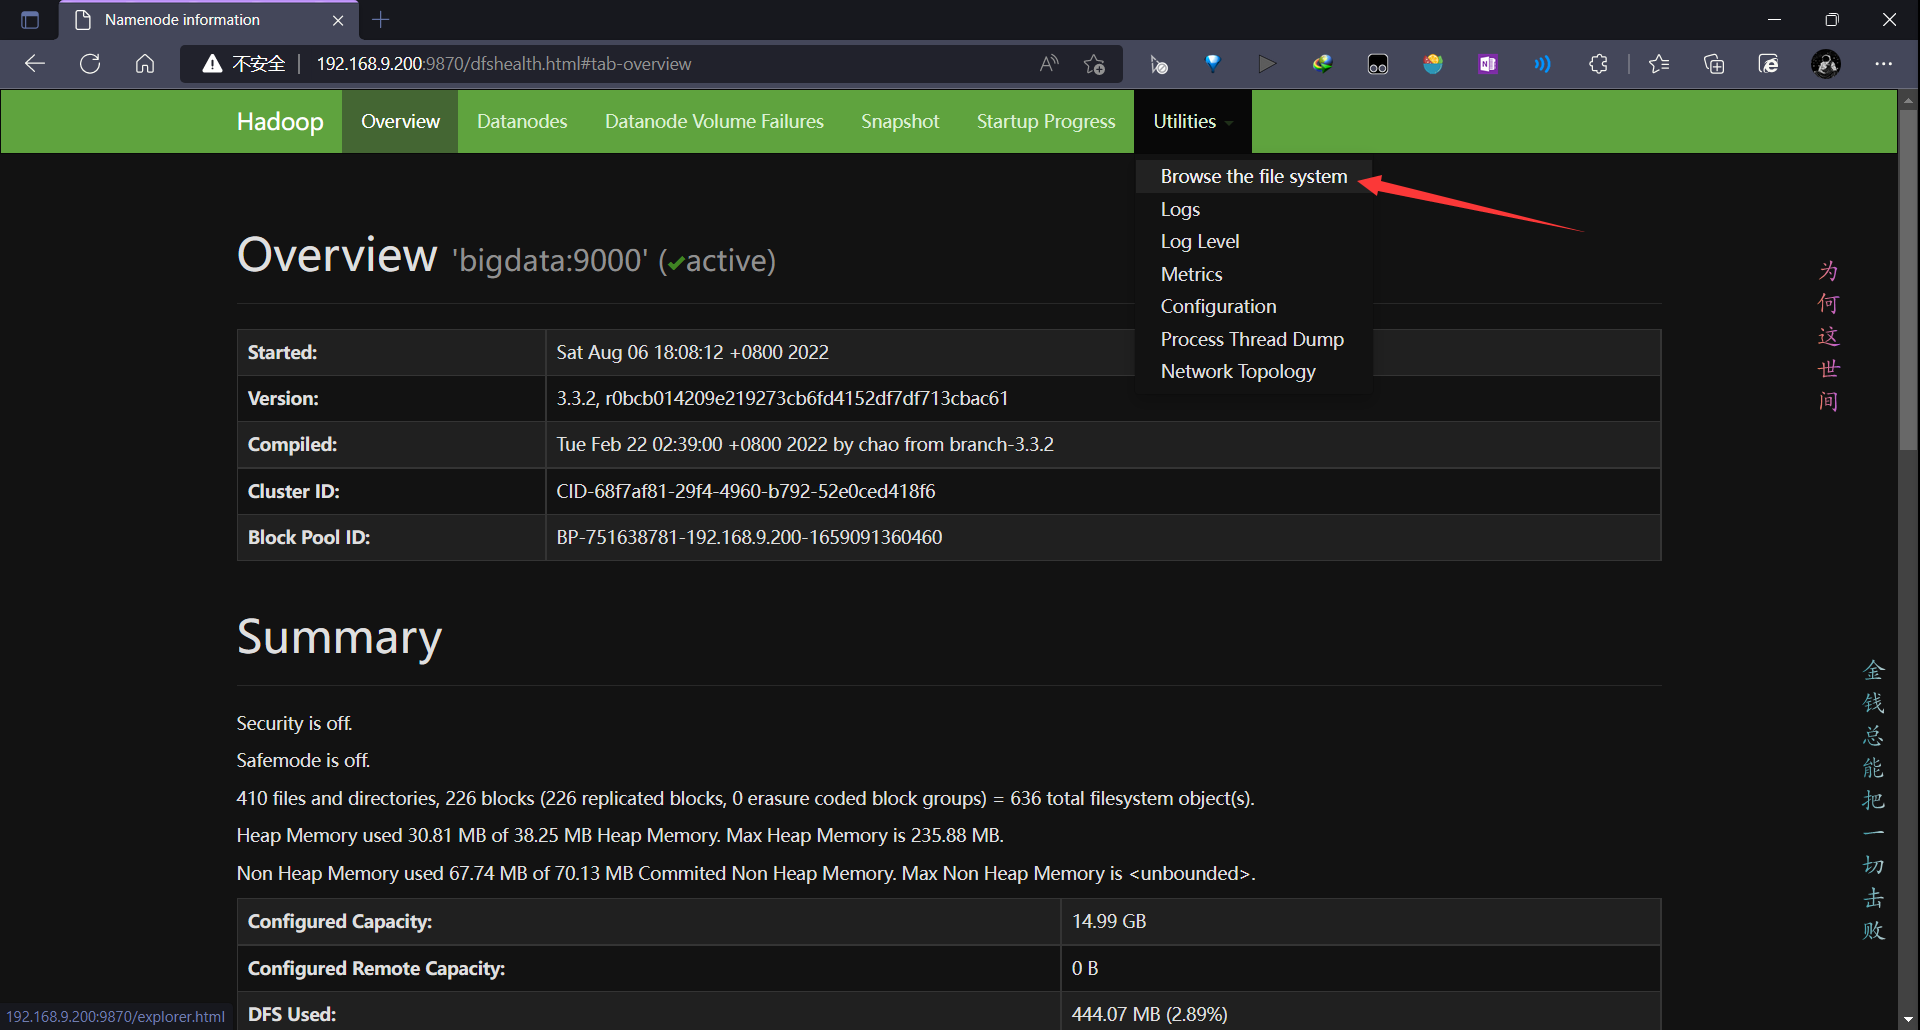This screenshot has height=1030, width=1920.
Task: Click the not-secure warning icon
Action: (212, 64)
